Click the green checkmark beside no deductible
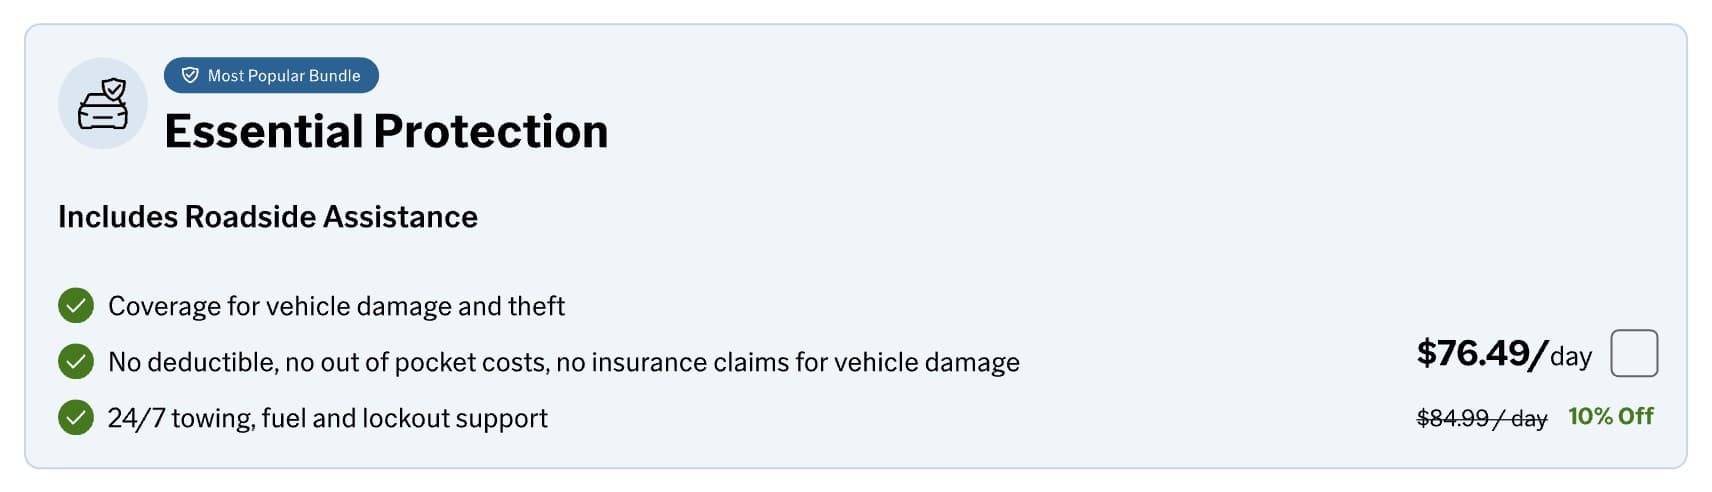 click(76, 361)
